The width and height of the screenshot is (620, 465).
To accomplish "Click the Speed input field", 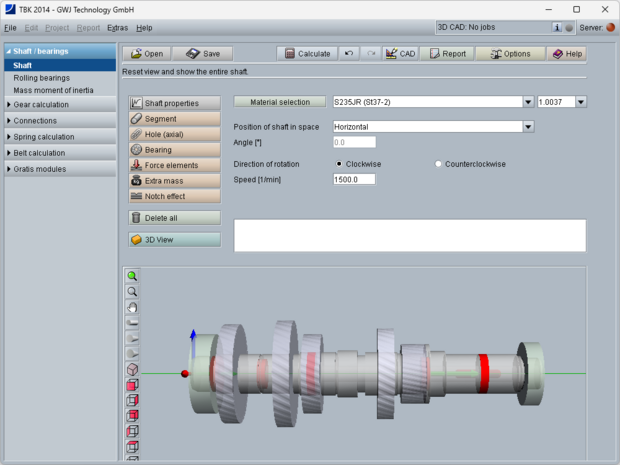I will [354, 179].
